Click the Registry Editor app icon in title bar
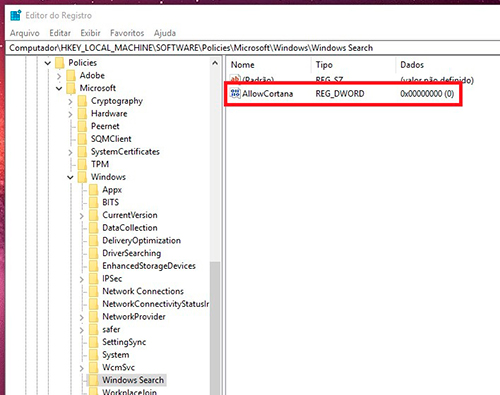This screenshot has height=395, width=500. pyautogui.click(x=15, y=15)
